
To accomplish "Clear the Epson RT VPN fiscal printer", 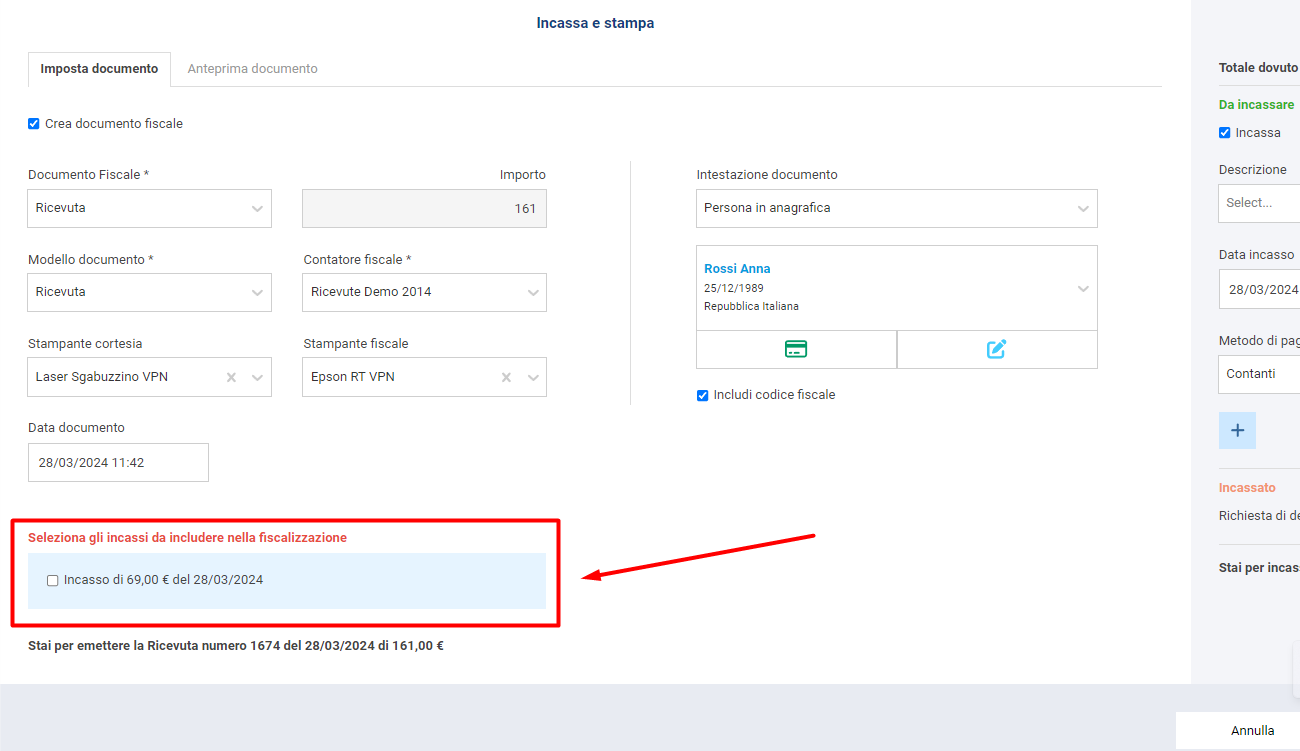I will pos(506,377).
